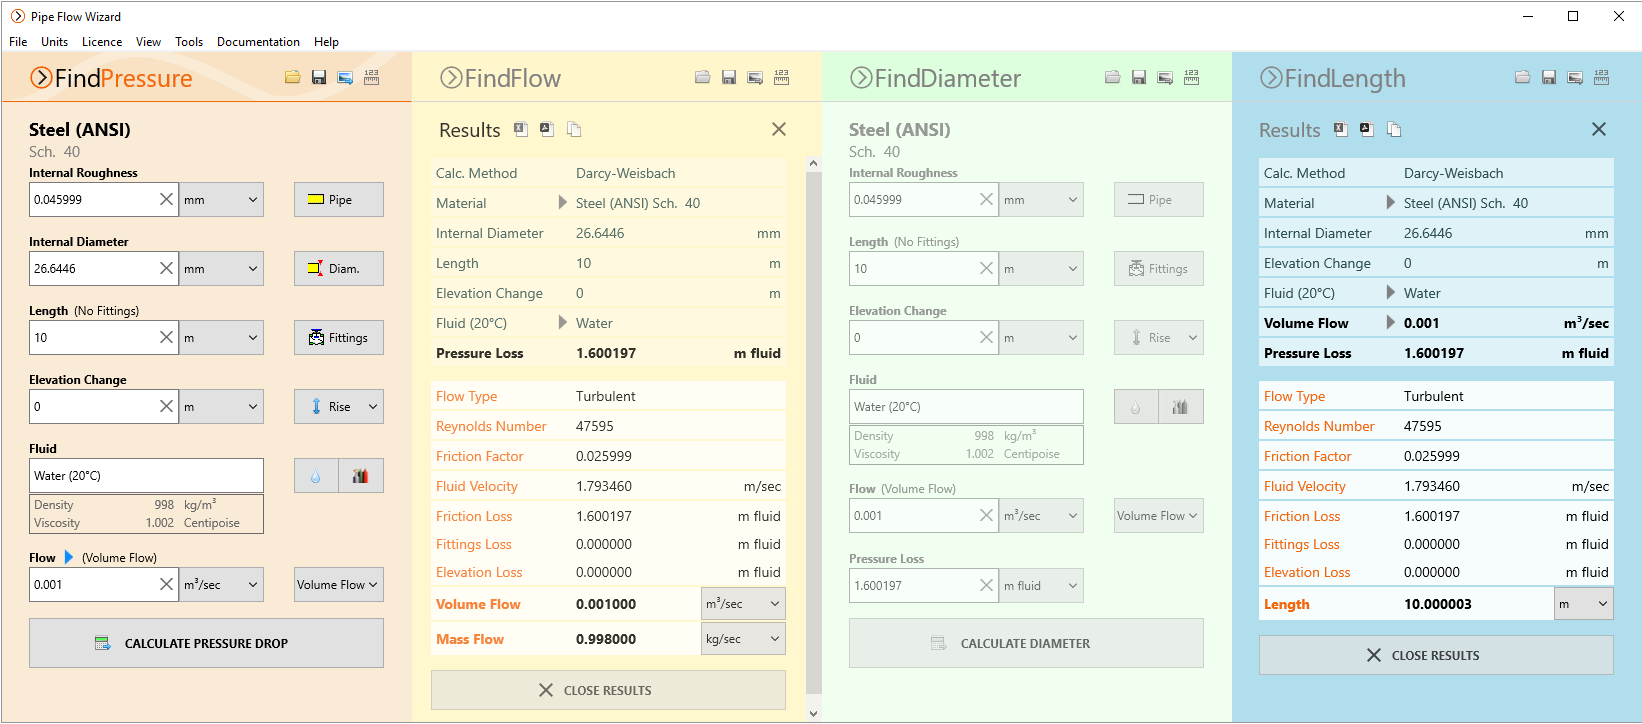This screenshot has height=724, width=1642.
Task: Clear Length value in FindPressure
Action: [167, 337]
